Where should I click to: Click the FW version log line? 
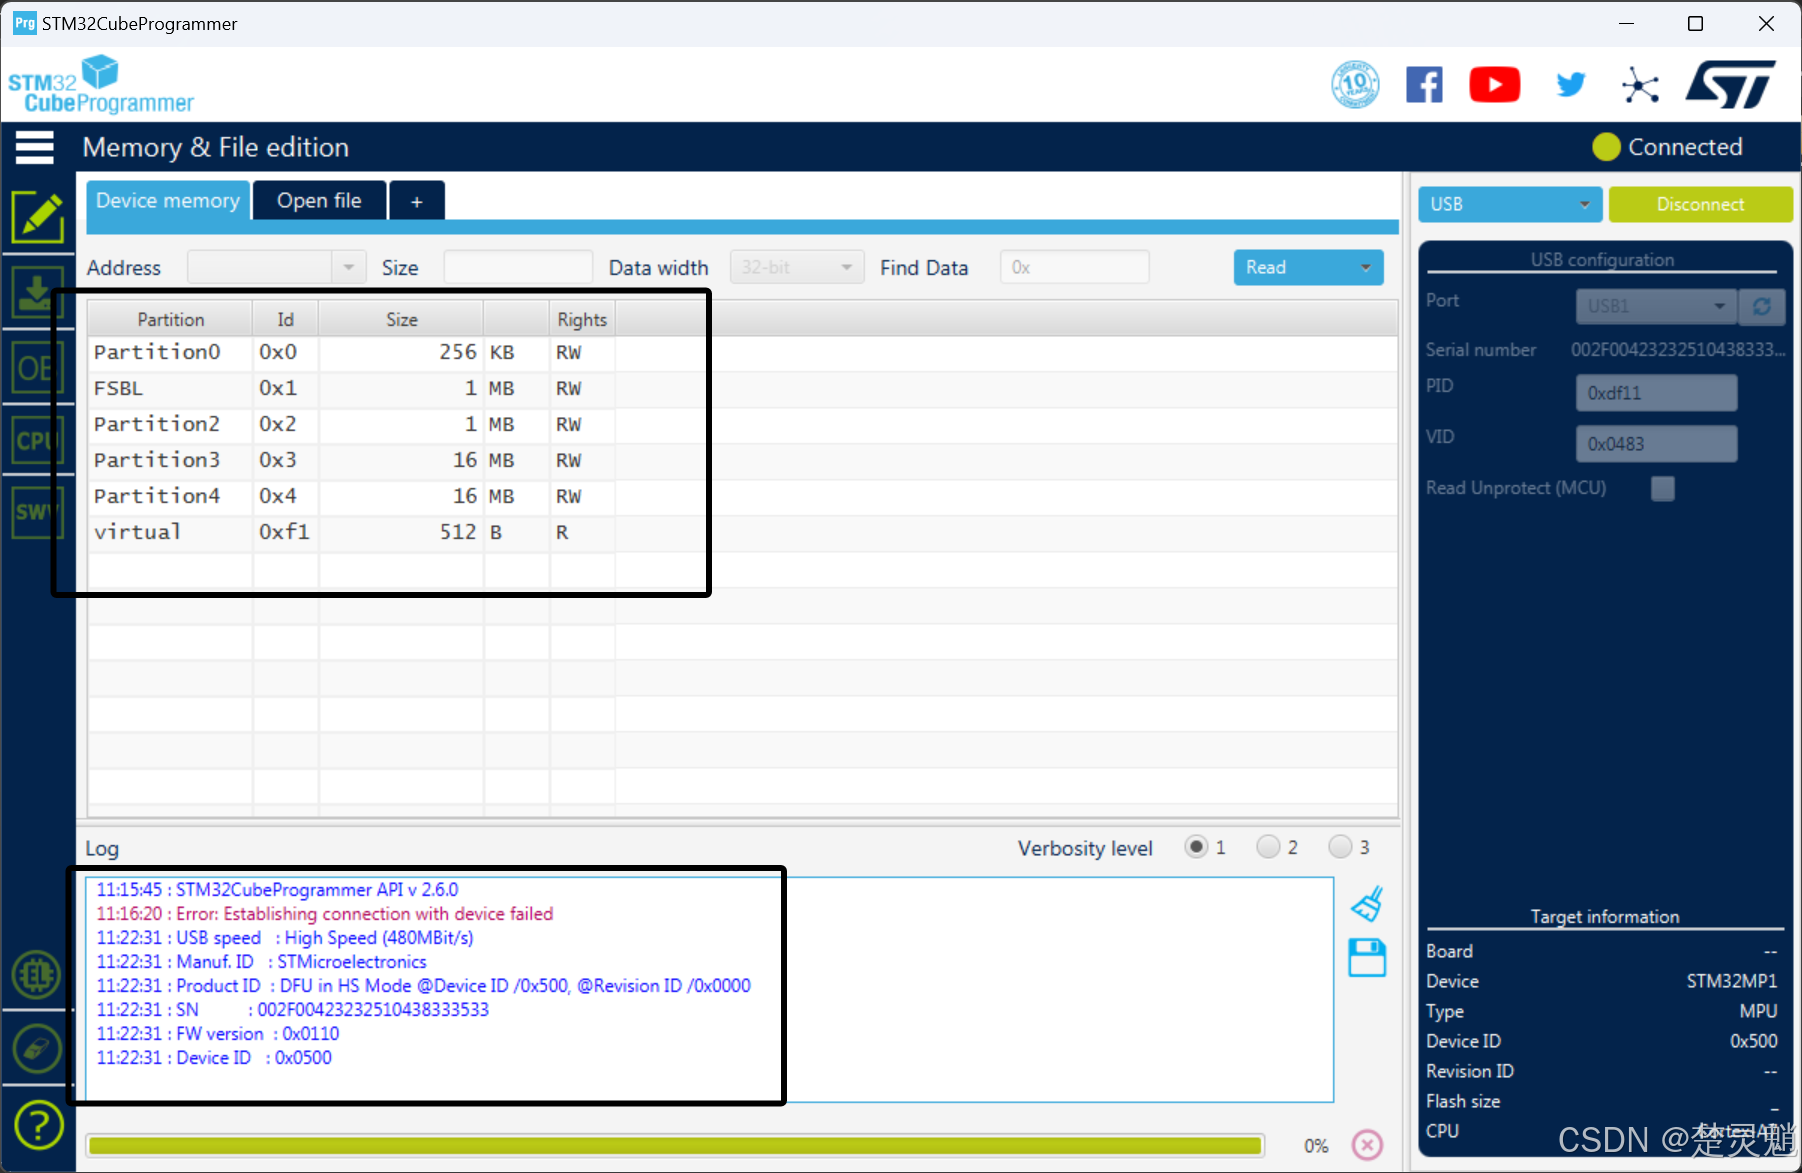pyautogui.click(x=218, y=1034)
